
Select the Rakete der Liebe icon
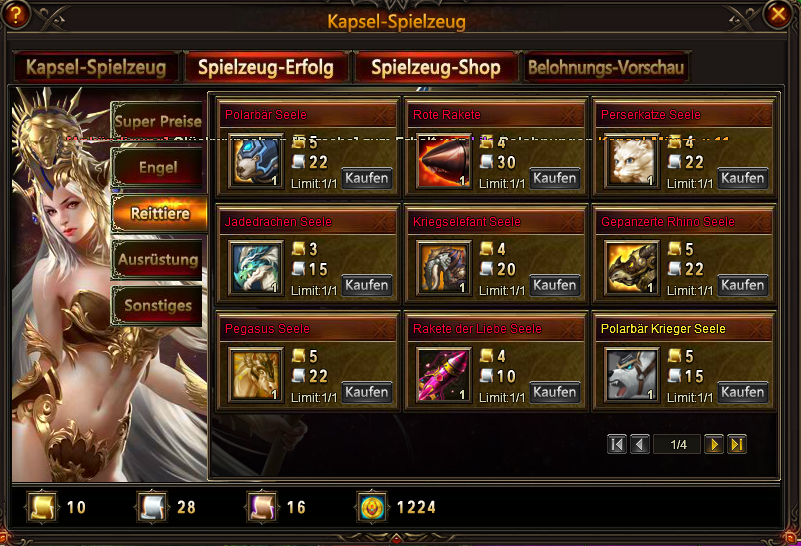point(444,375)
